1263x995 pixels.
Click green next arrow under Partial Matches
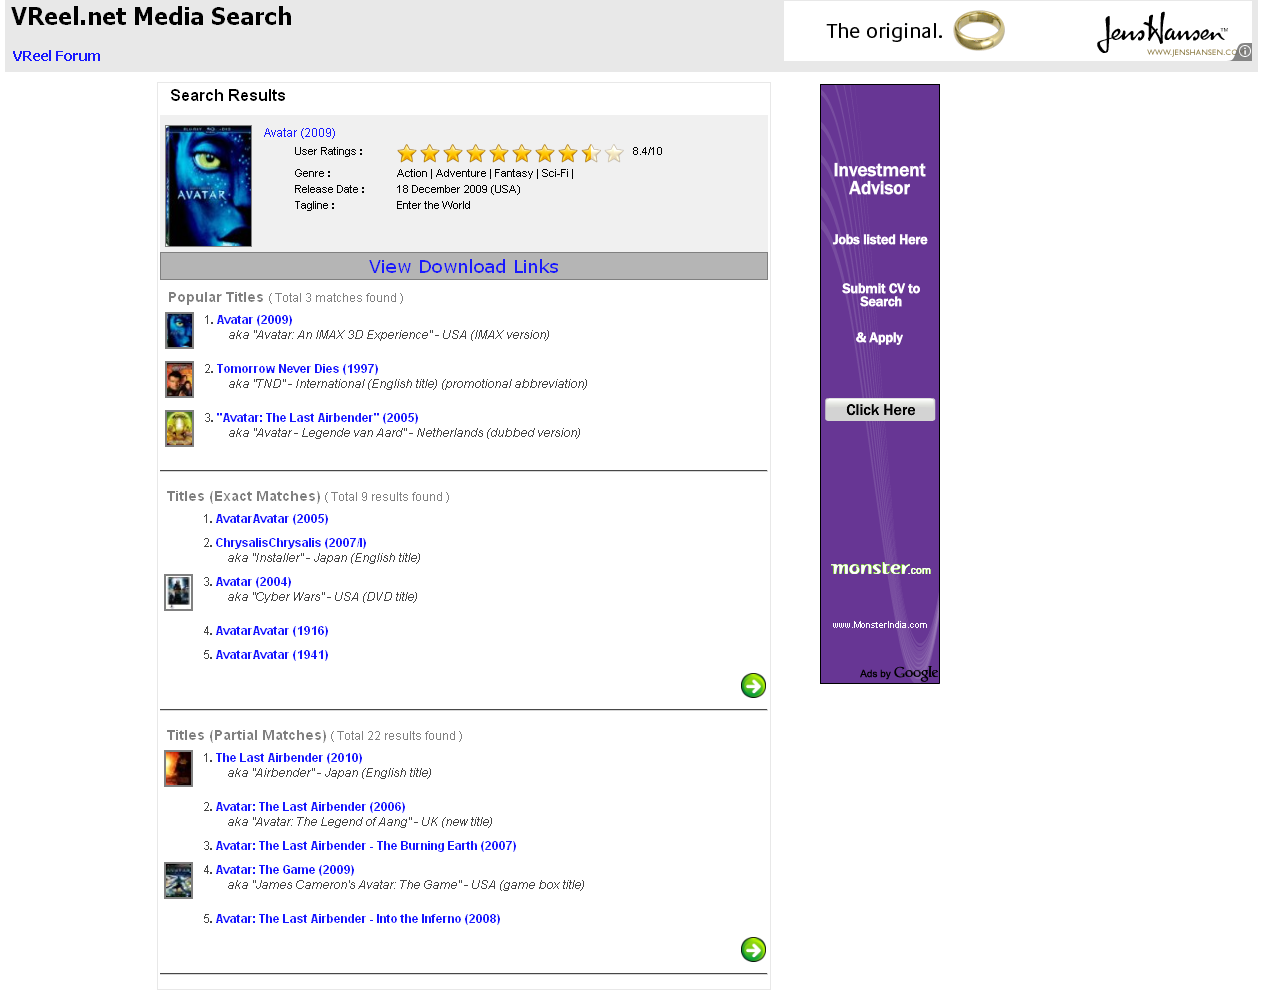(753, 949)
